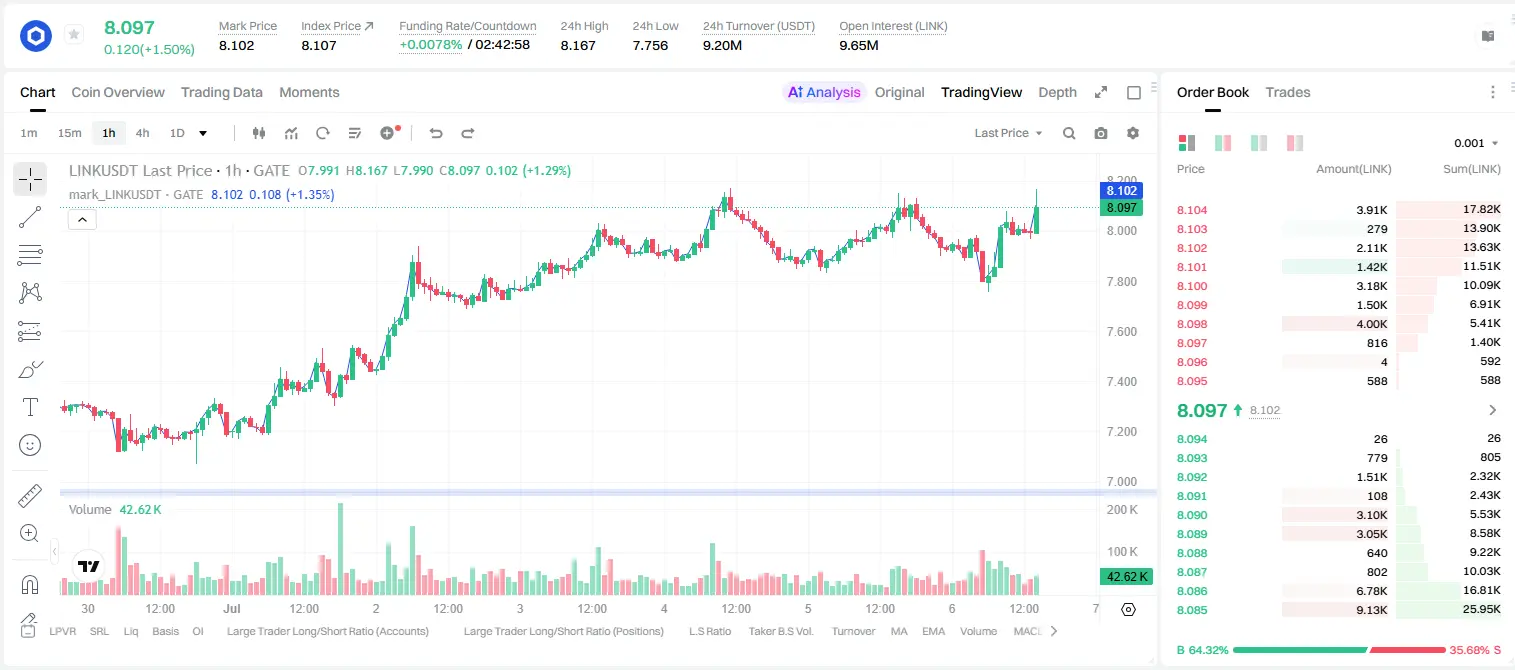Image resolution: width=1515 pixels, height=670 pixels.
Task: Open the emoji sticker tool
Action: coord(30,445)
